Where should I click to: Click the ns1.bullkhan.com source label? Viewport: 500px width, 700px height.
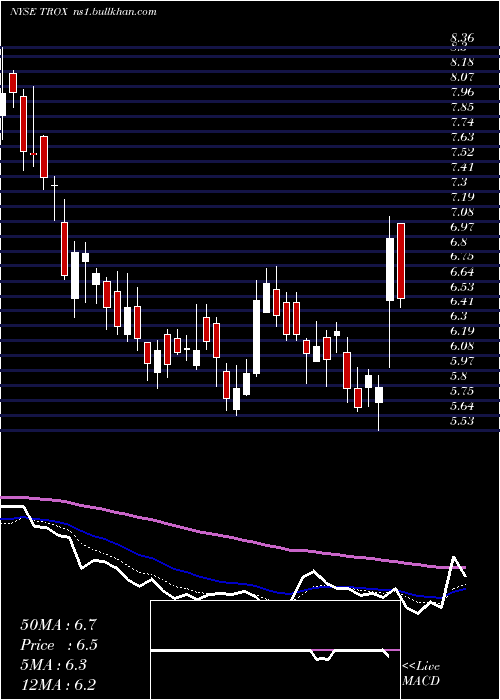113,12
